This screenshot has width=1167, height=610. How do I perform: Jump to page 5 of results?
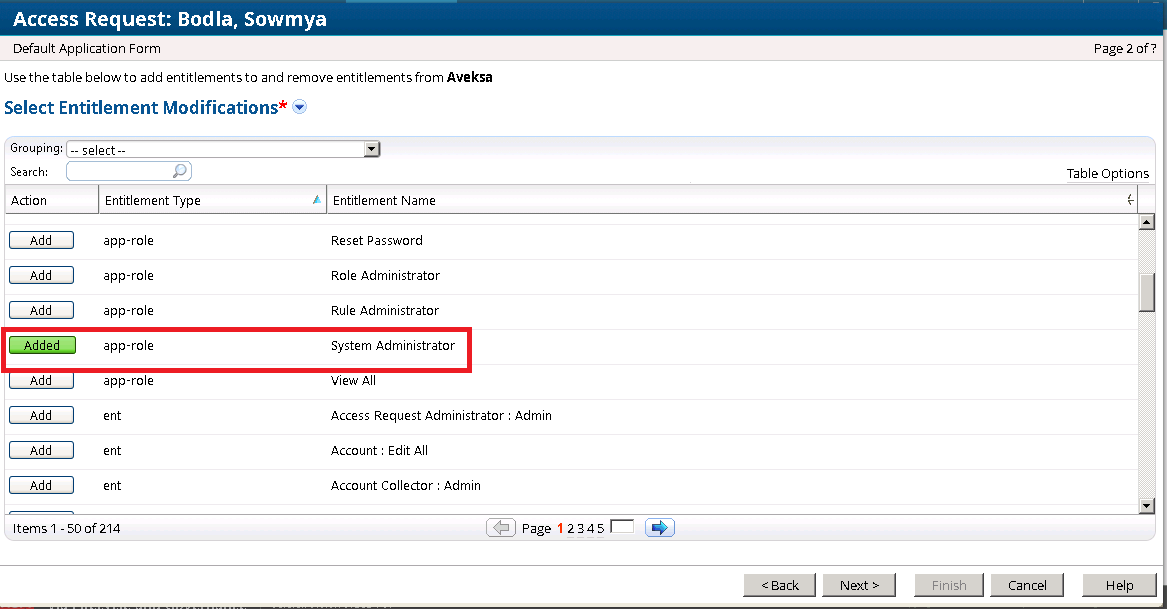click(599, 527)
